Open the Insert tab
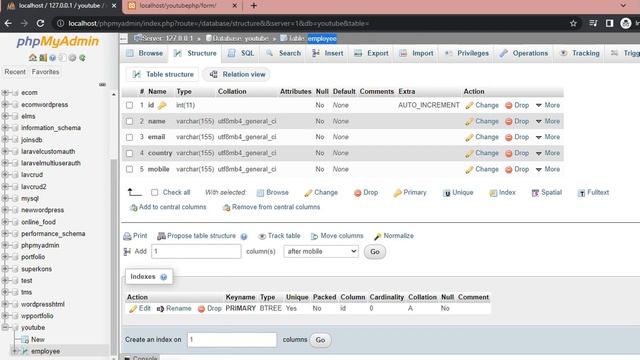This screenshot has height=360, width=640. coord(328,53)
